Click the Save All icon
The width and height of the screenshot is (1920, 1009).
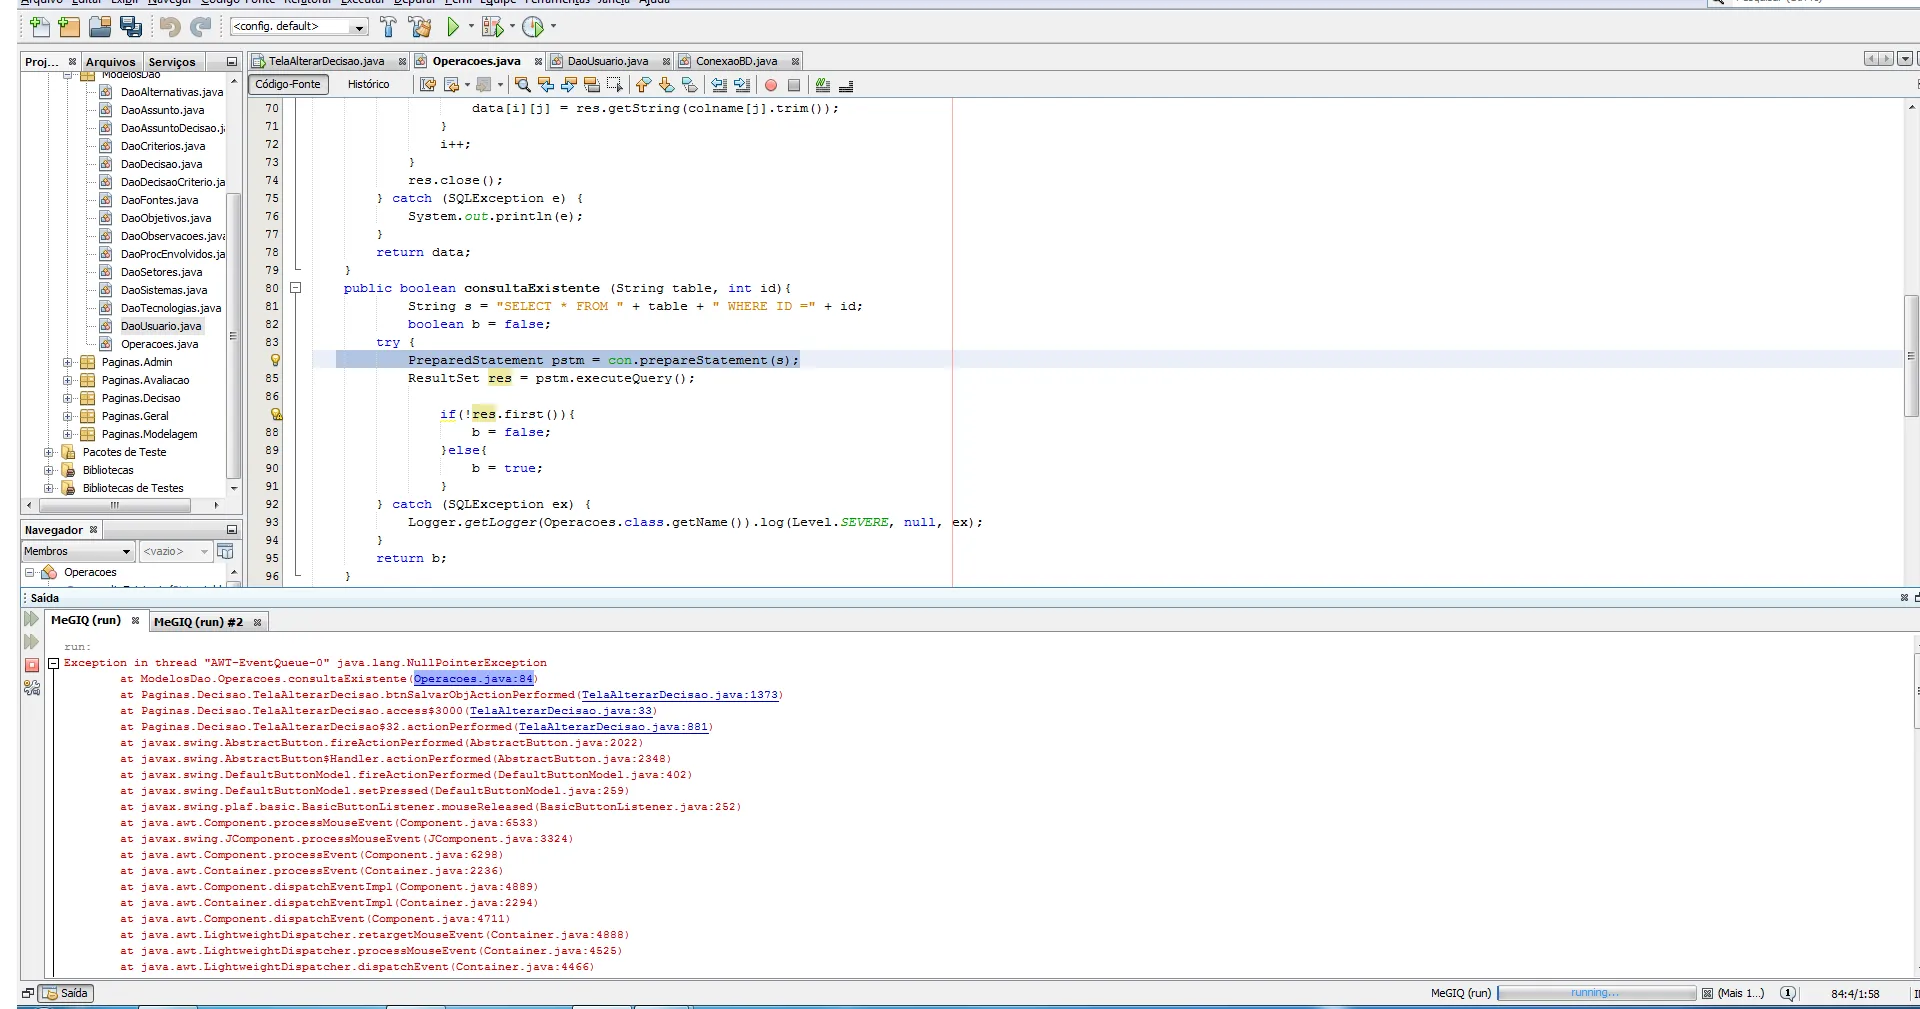pos(131,27)
